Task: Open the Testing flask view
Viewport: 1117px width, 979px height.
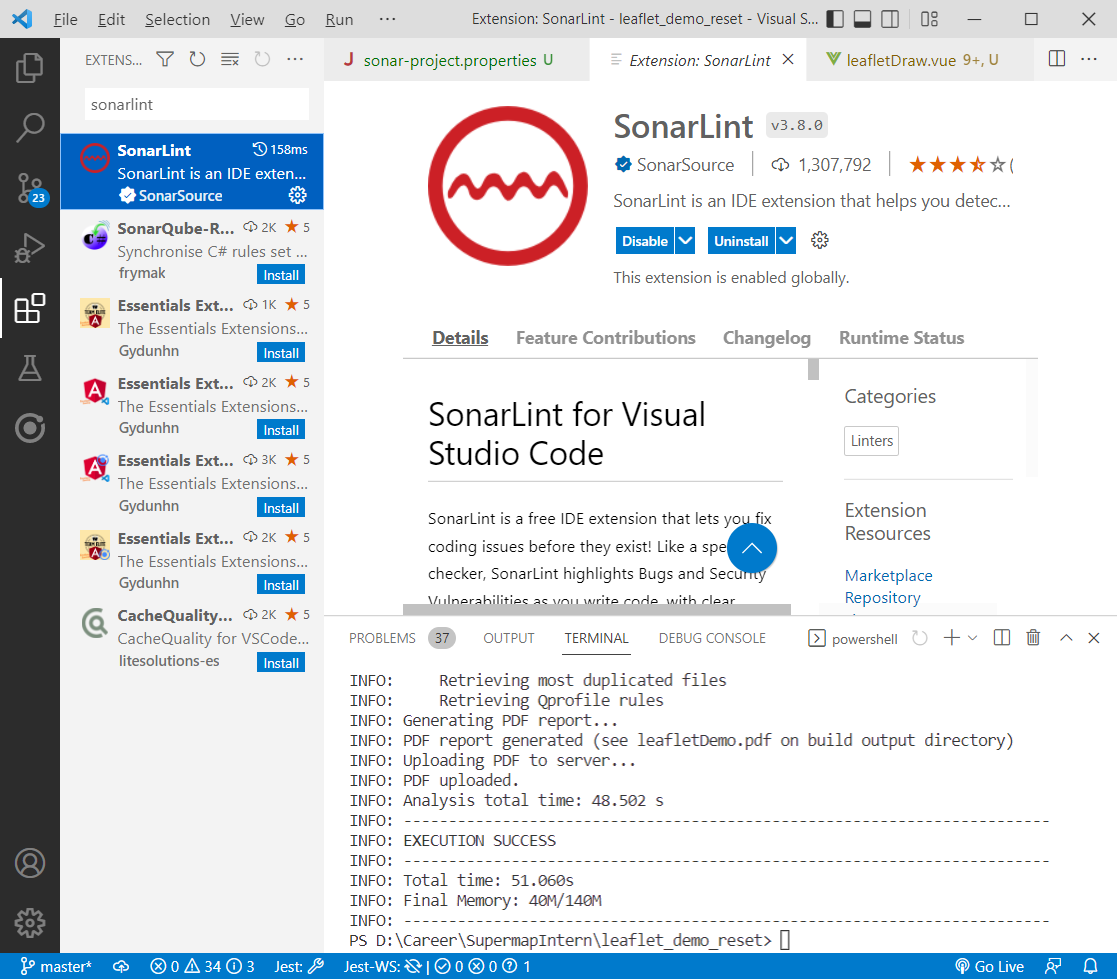Action: click(x=30, y=368)
